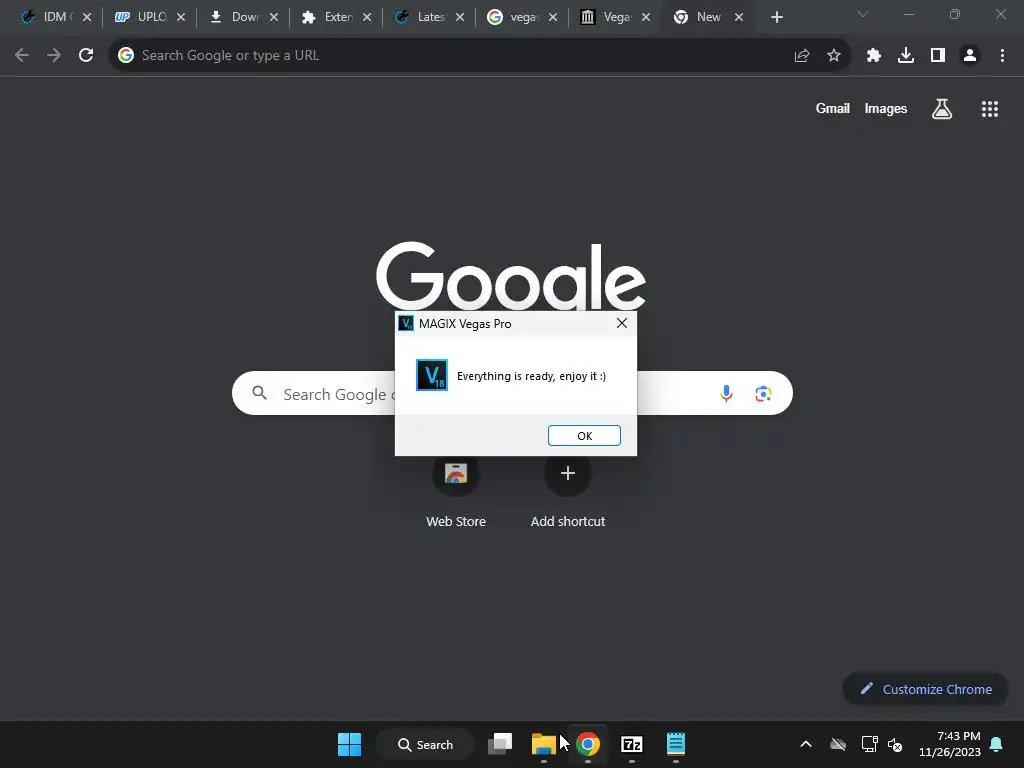The image size is (1024, 768).
Task: Open a new browser tab
Action: coord(776,18)
